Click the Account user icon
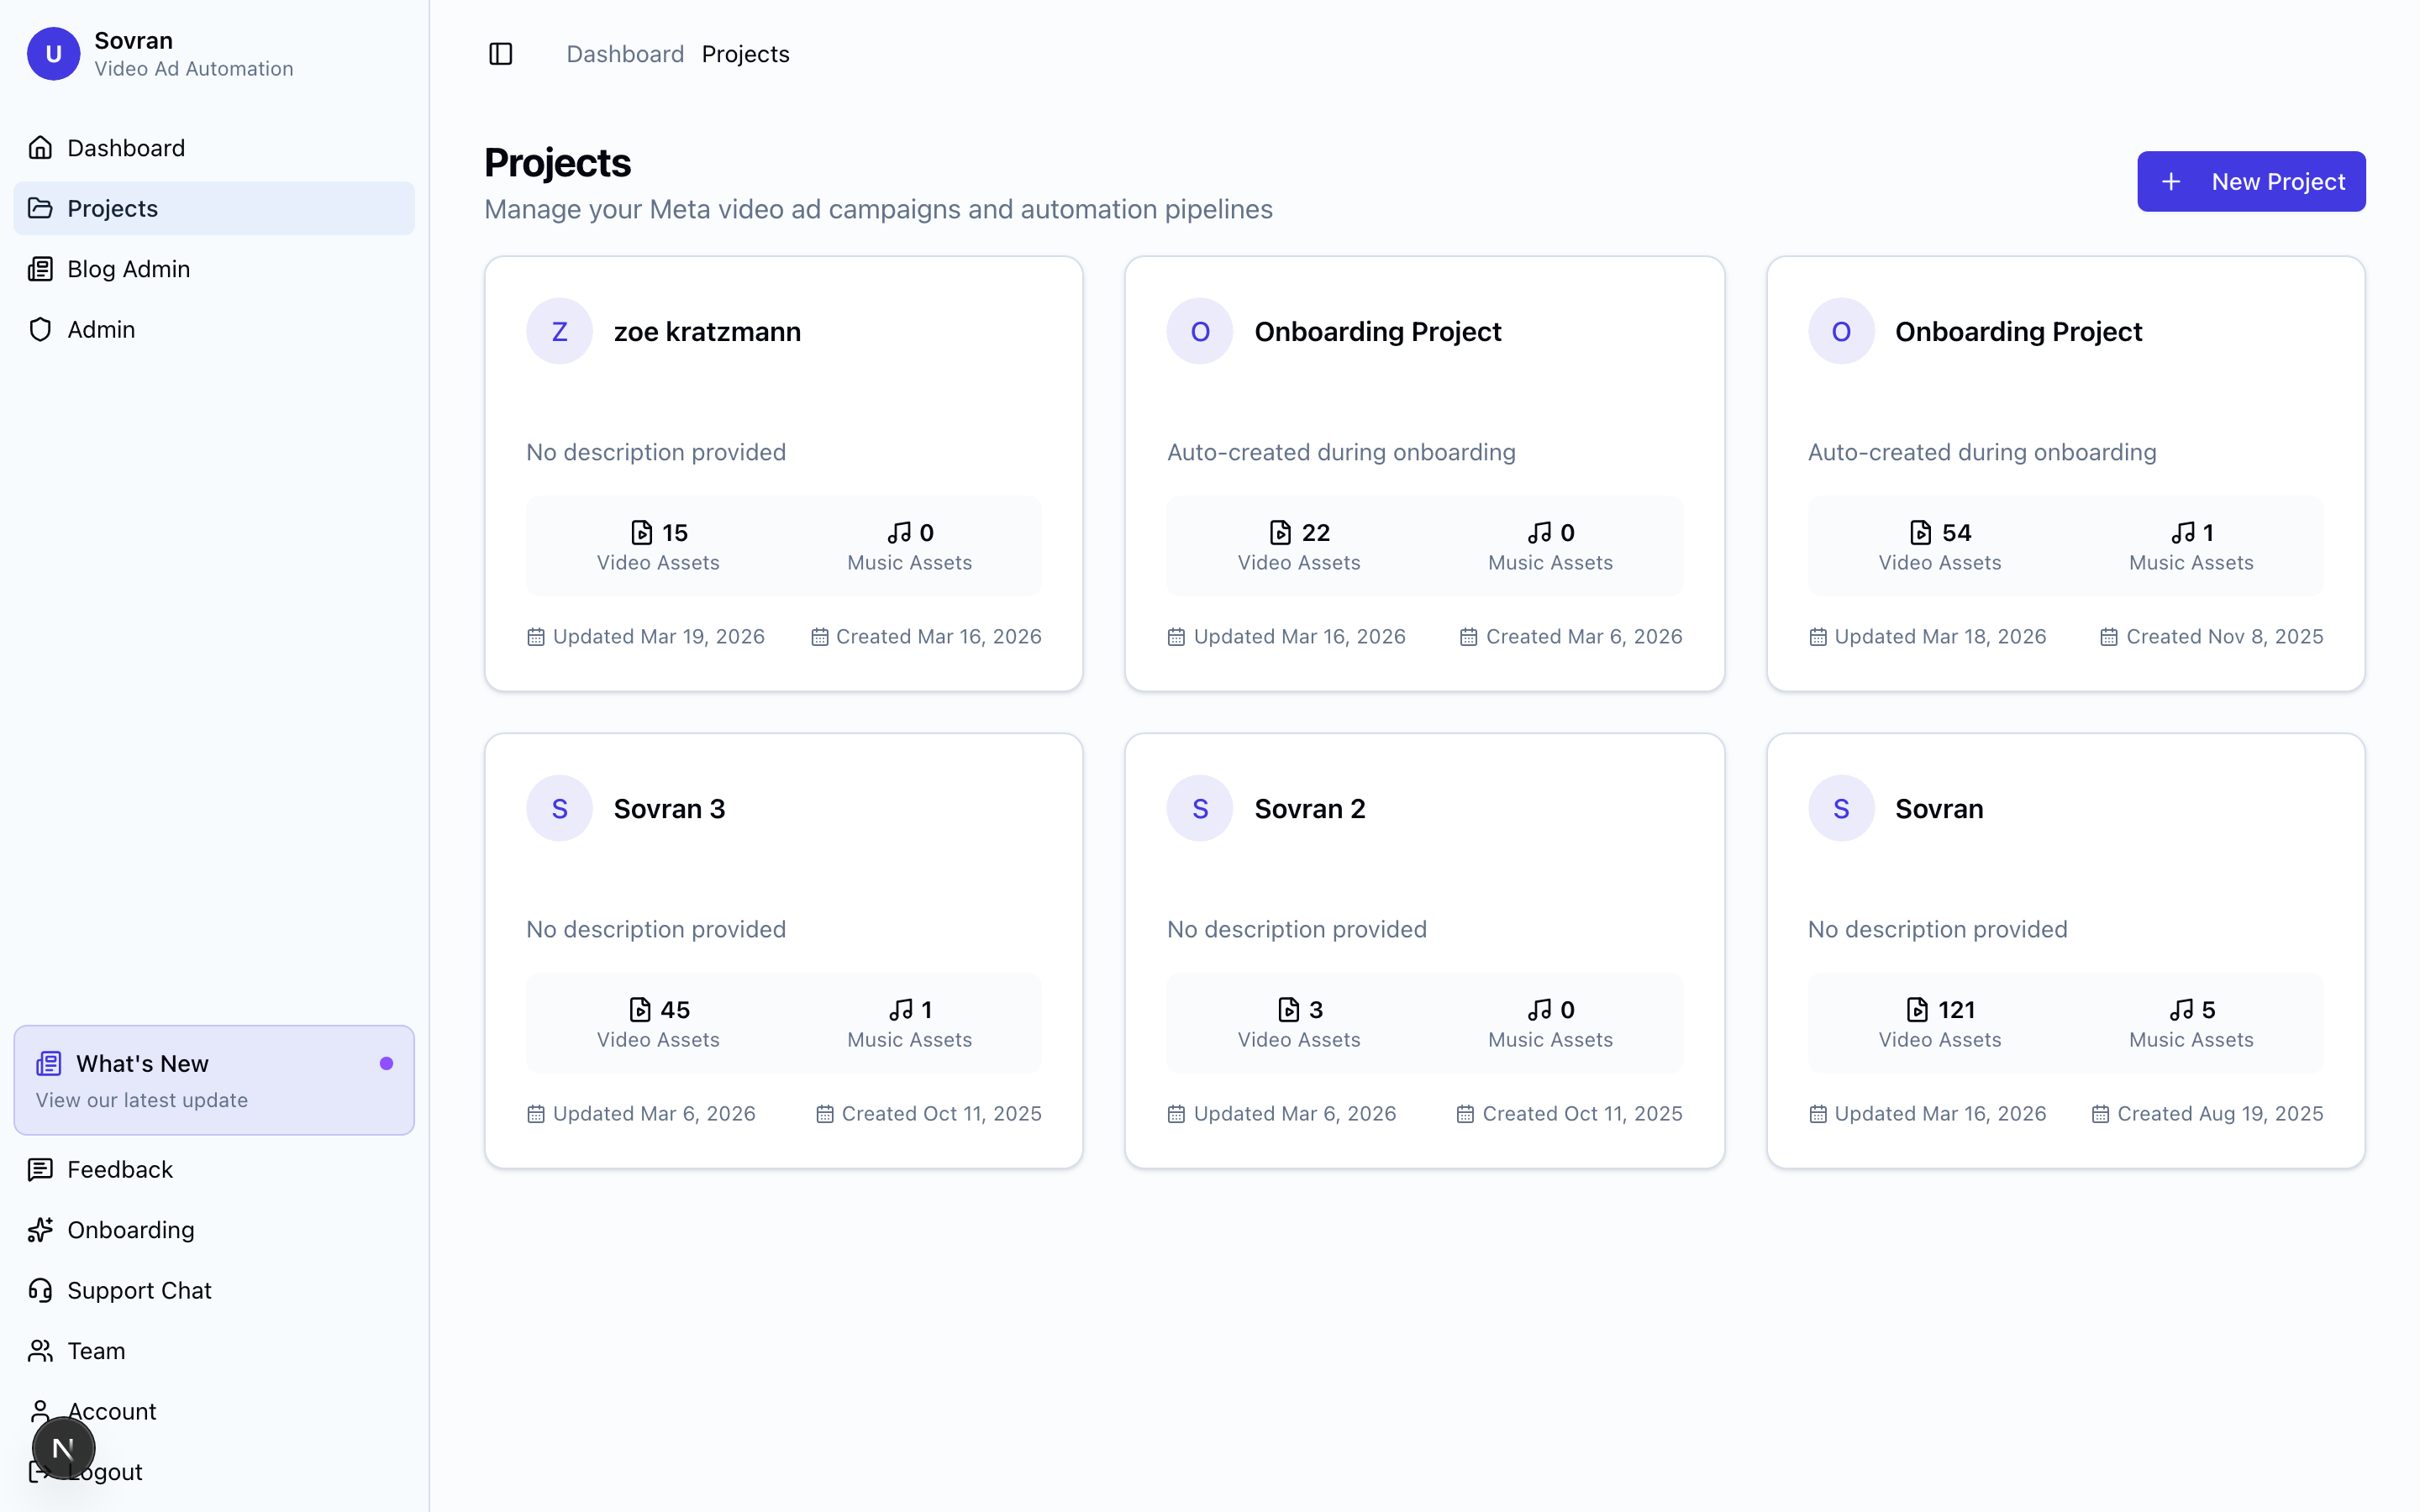Viewport: 2420px width, 1512px height. coord(40,1411)
